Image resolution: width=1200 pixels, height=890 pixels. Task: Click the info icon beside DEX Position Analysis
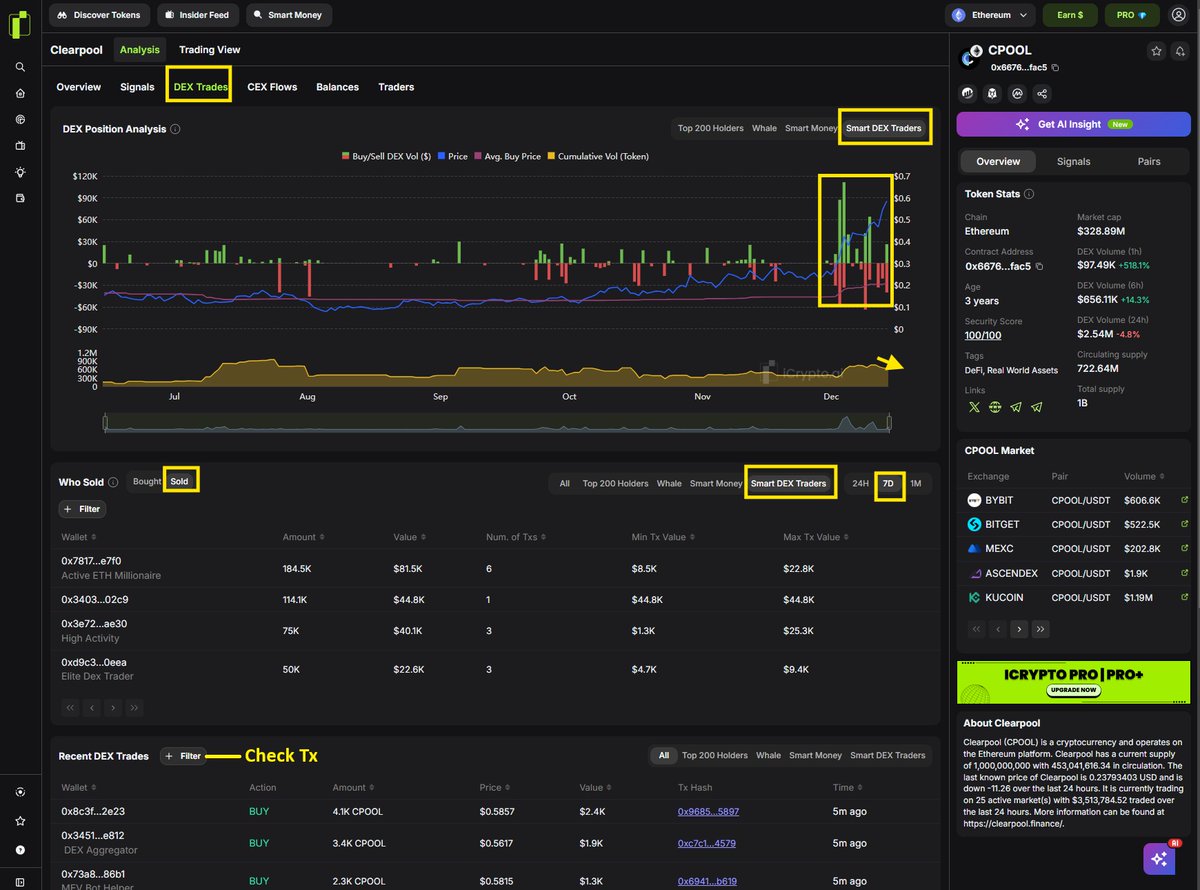click(x=175, y=129)
